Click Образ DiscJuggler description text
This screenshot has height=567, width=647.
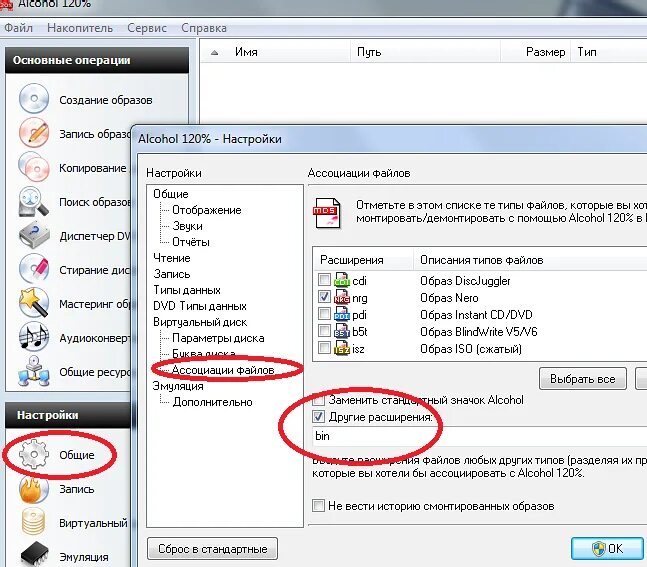tap(465, 281)
